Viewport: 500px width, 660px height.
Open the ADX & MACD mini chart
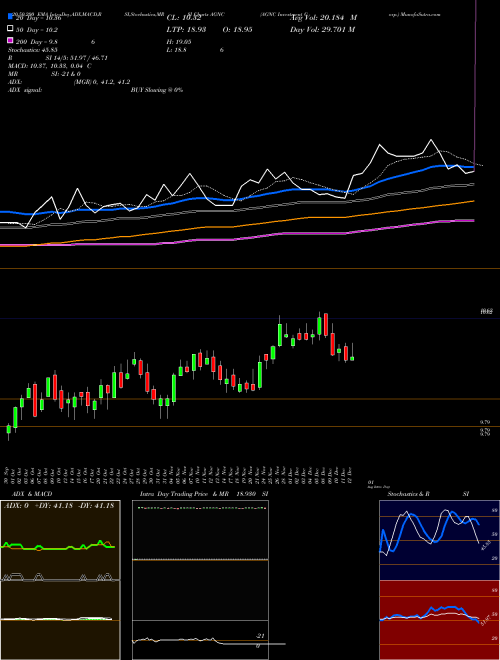coord(60,580)
